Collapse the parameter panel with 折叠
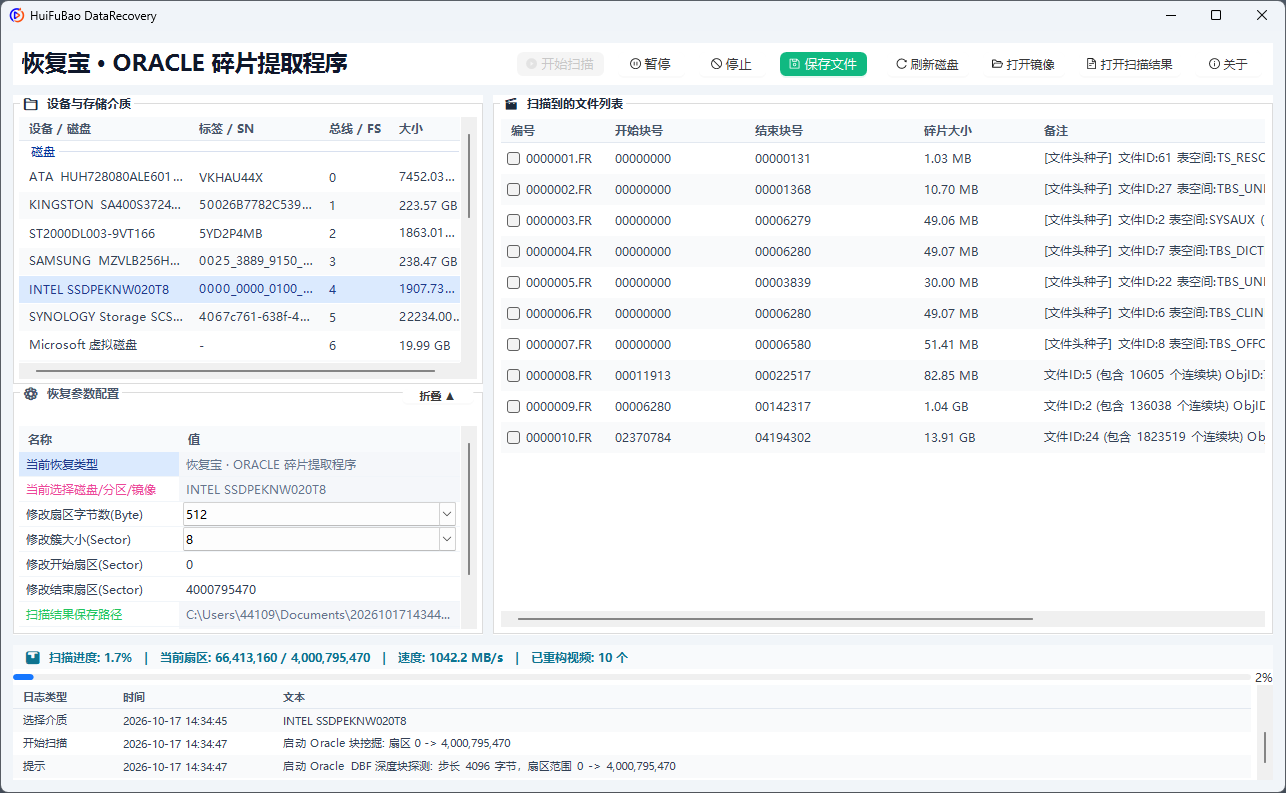This screenshot has height=793, width=1286. [x=437, y=396]
